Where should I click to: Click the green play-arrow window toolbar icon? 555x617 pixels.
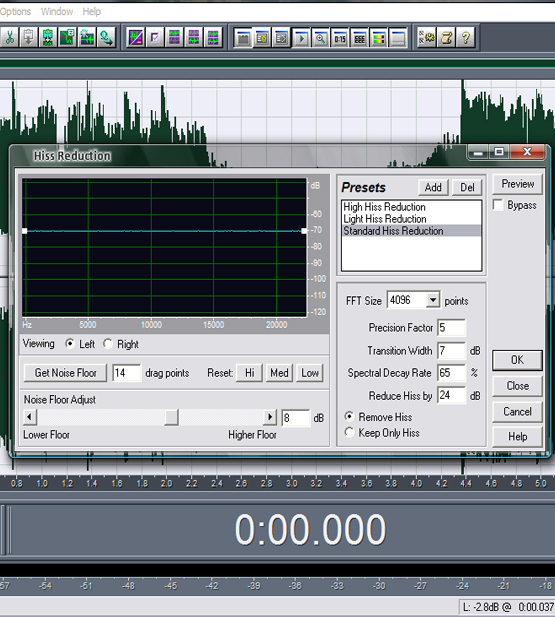(301, 38)
